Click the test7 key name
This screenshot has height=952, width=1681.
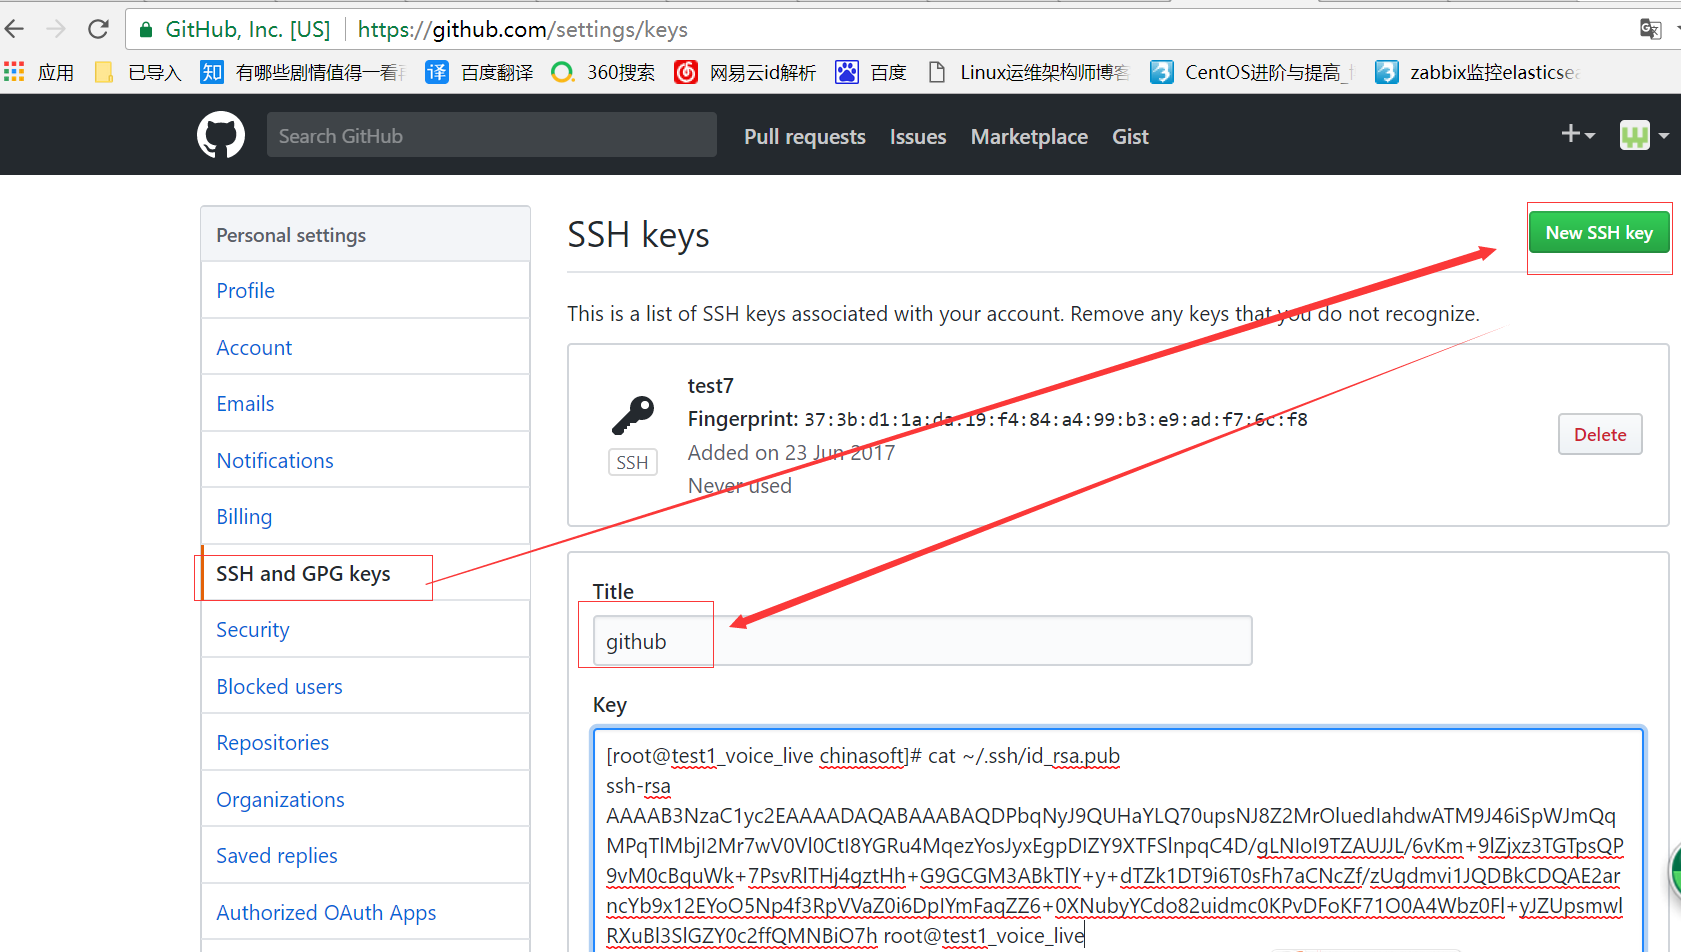710,386
